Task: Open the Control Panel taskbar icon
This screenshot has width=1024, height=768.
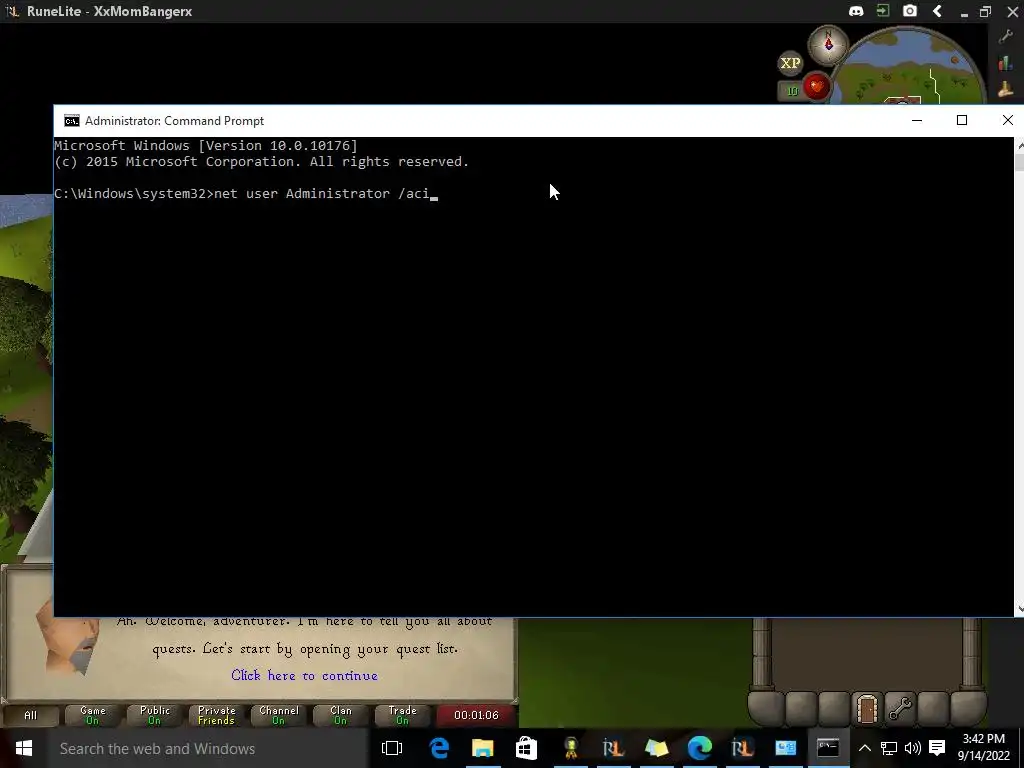Action: tap(786, 748)
